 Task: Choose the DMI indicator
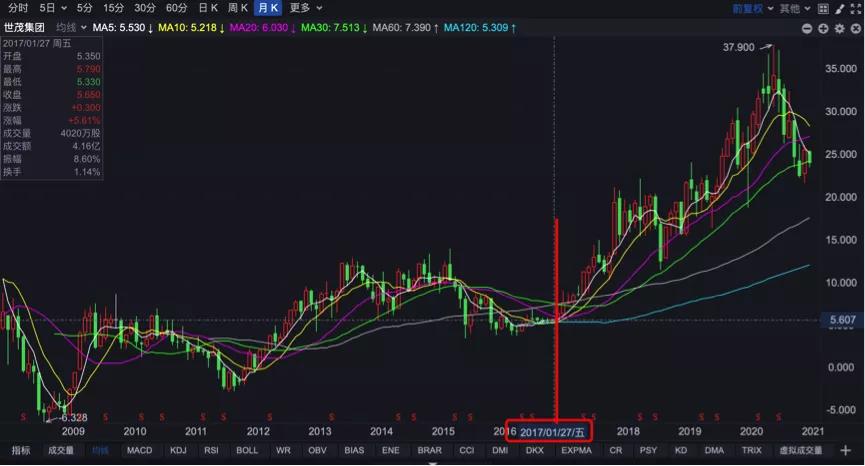(500, 451)
